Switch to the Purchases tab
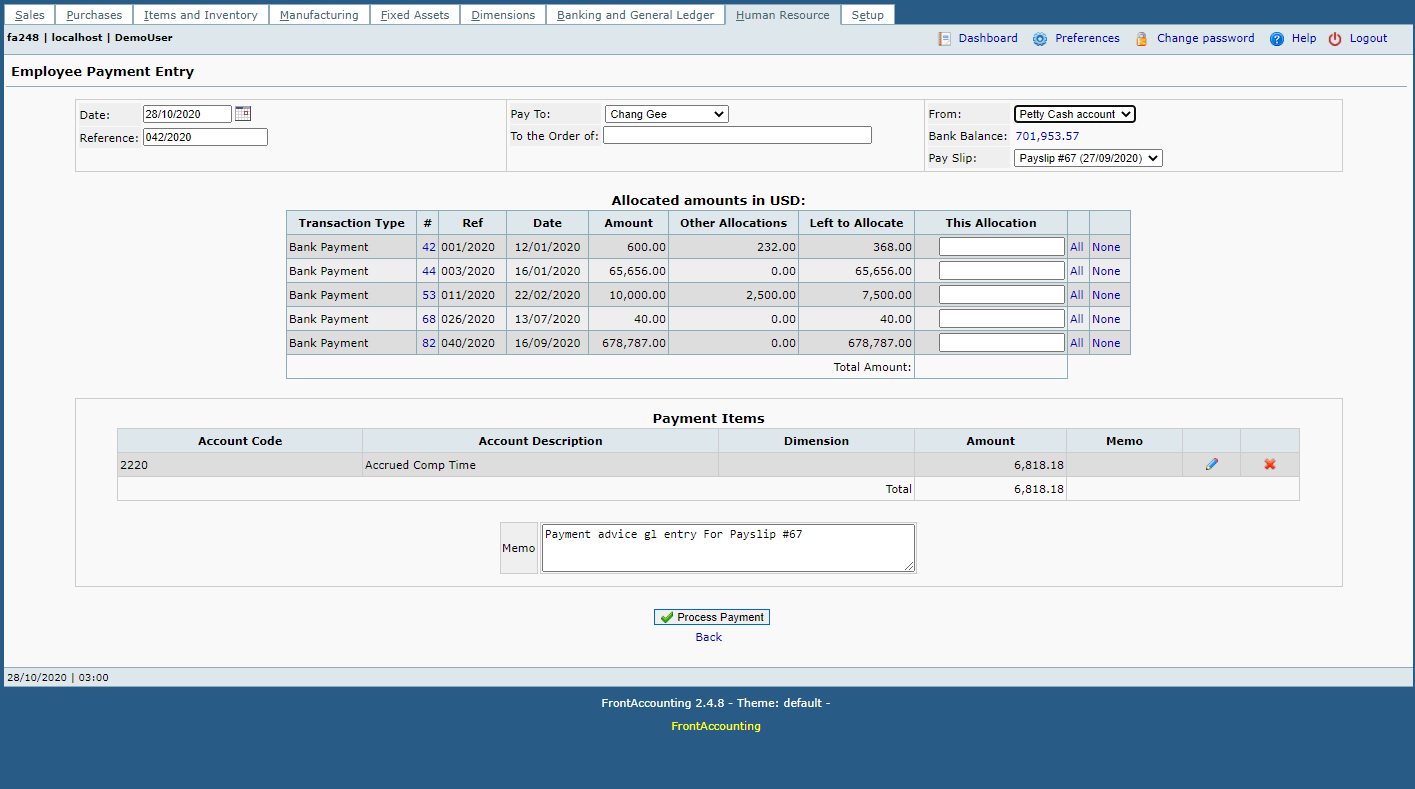The width and height of the screenshot is (1415, 789). [94, 15]
